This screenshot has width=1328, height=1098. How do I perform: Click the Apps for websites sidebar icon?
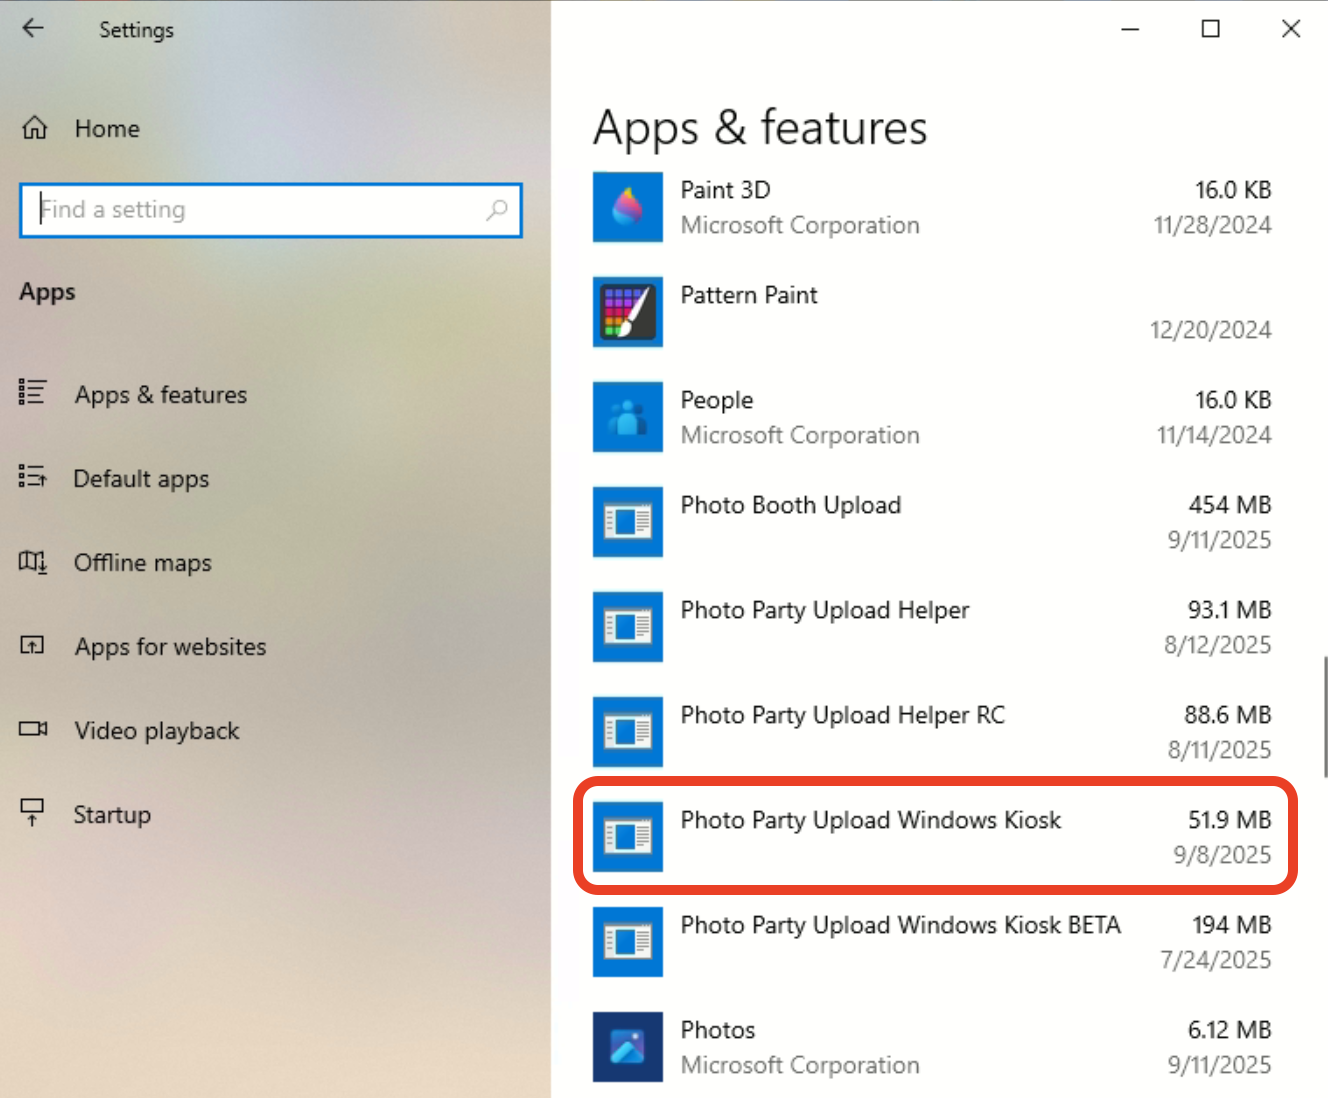click(x=32, y=645)
